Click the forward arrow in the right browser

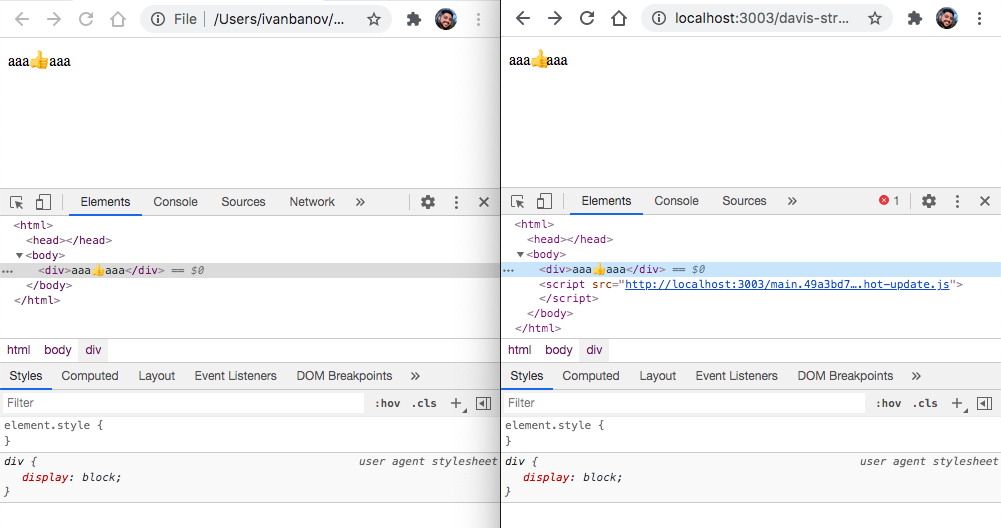[x=555, y=18]
